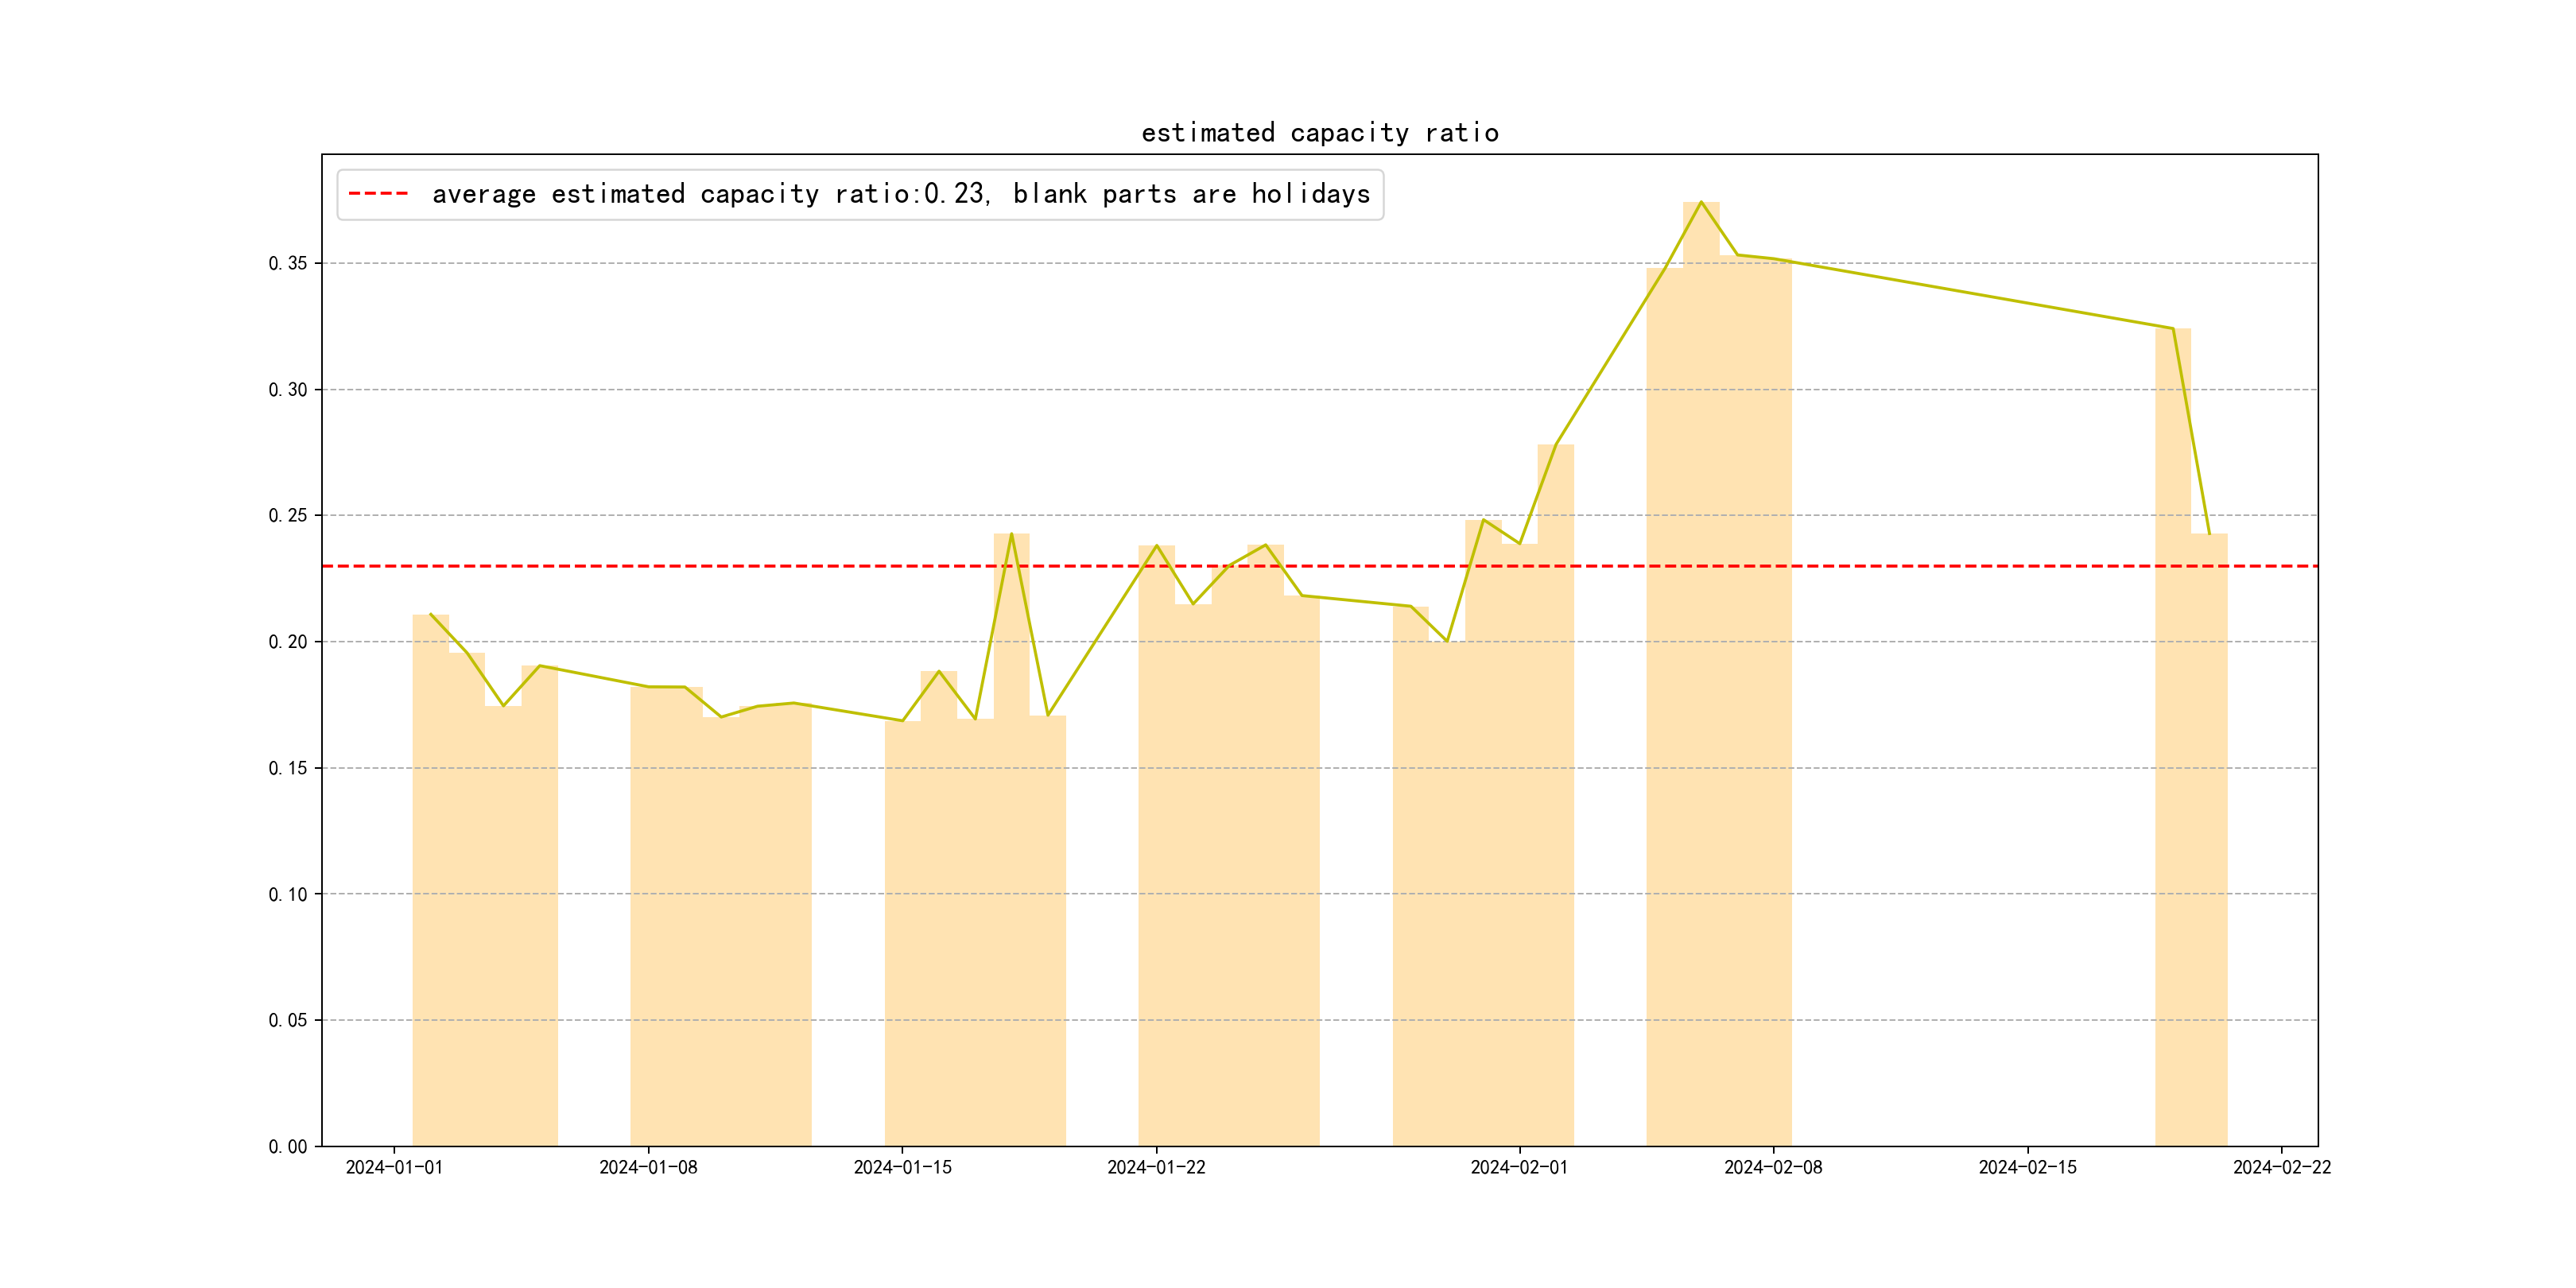Click the 2024-01-01 x-axis label
This screenshot has width=2576, height=1288.
[x=394, y=1168]
